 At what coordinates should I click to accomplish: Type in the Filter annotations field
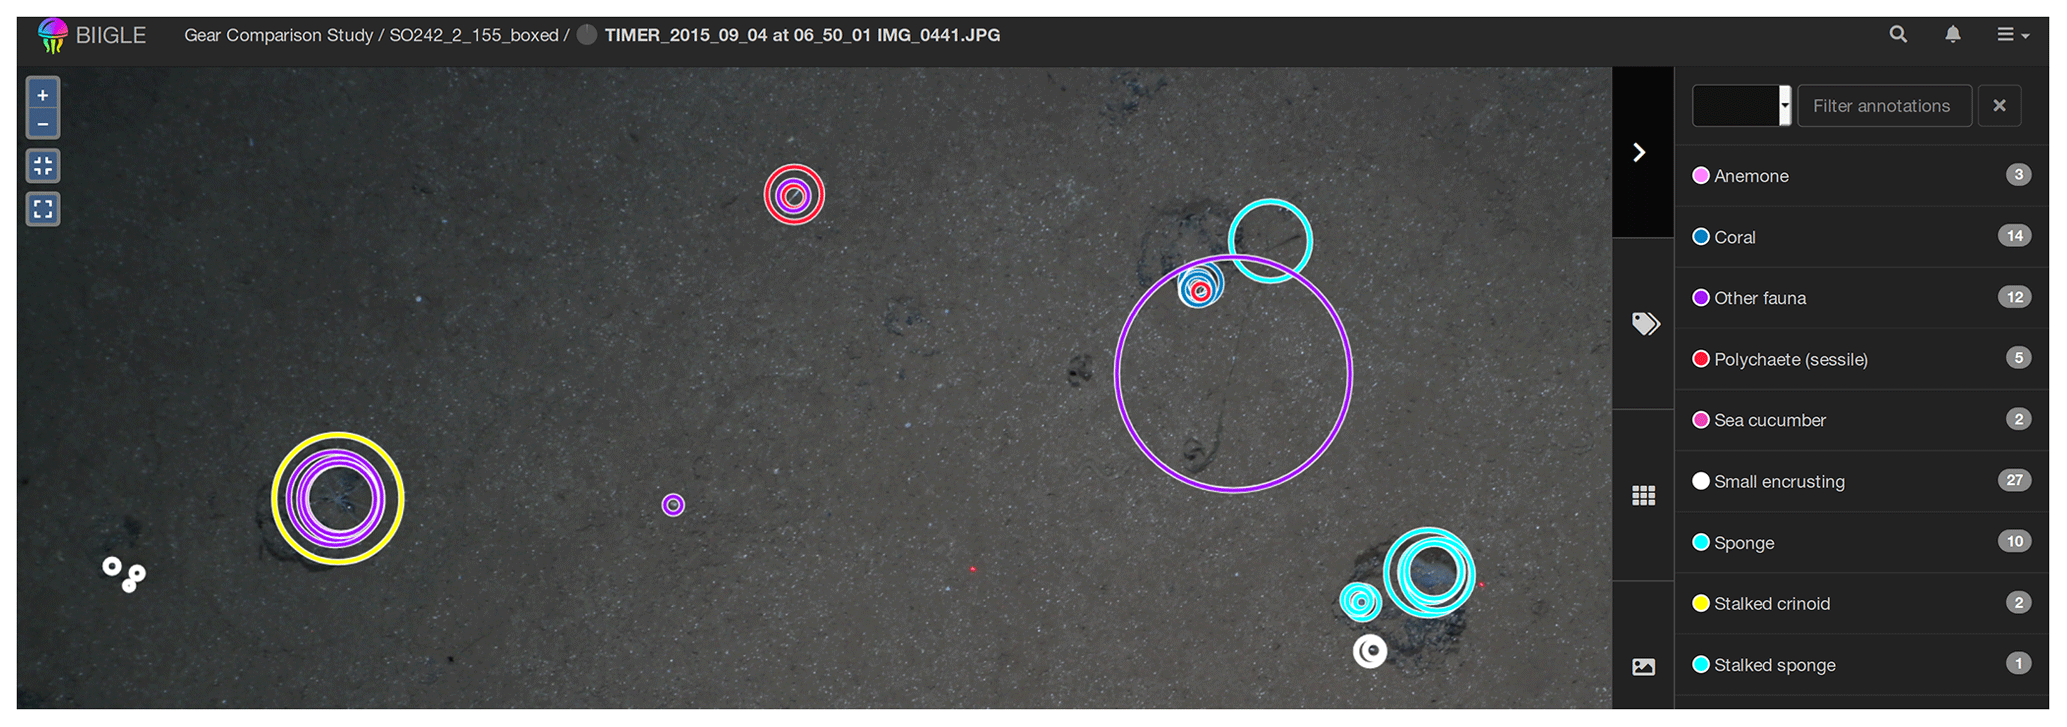click(1883, 106)
